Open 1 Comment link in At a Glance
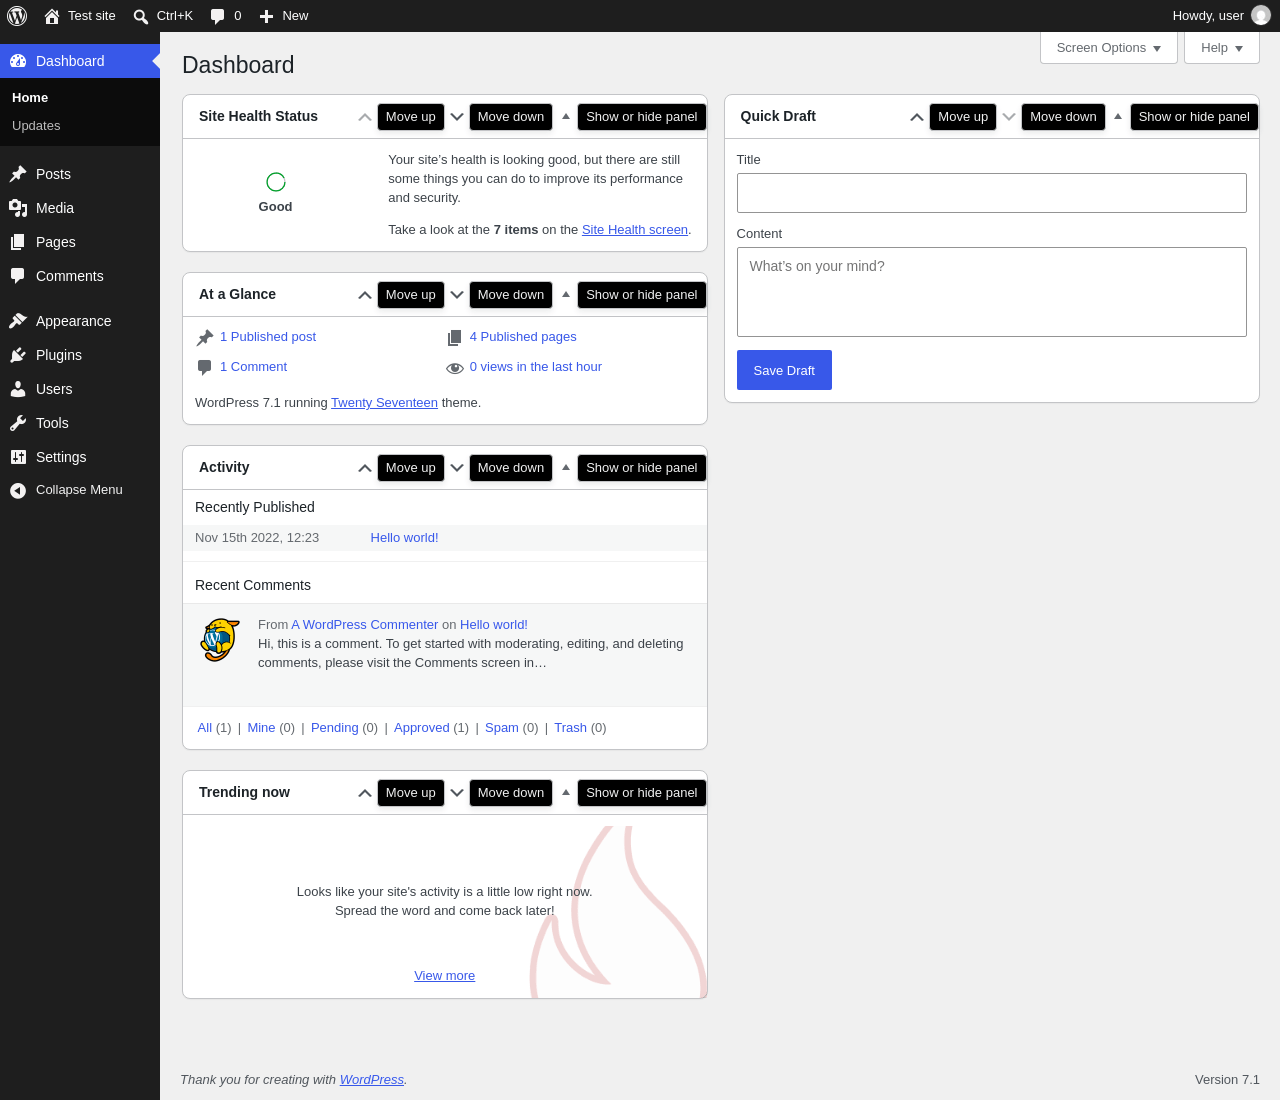The width and height of the screenshot is (1280, 1100). pyautogui.click(x=253, y=367)
